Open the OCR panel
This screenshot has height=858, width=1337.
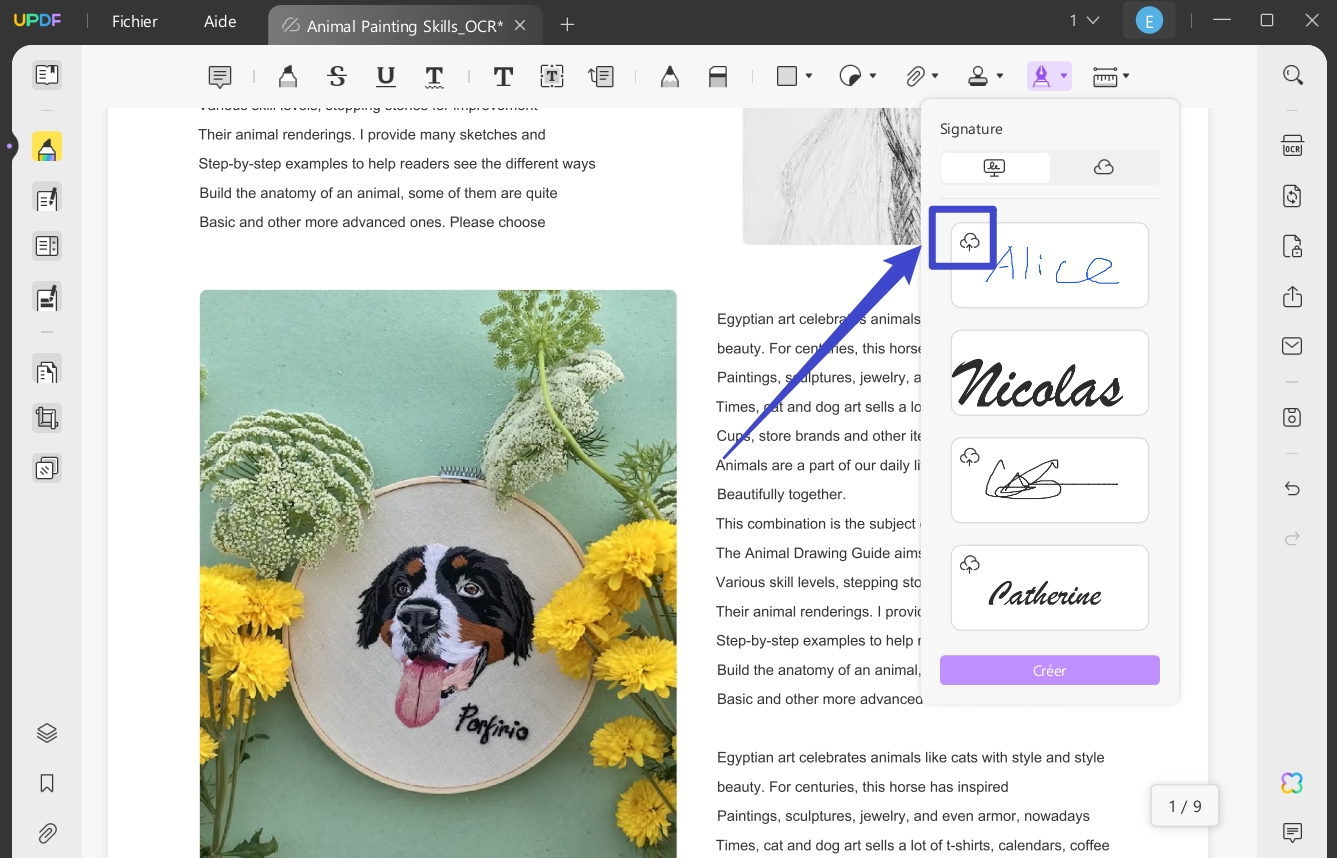point(1291,145)
